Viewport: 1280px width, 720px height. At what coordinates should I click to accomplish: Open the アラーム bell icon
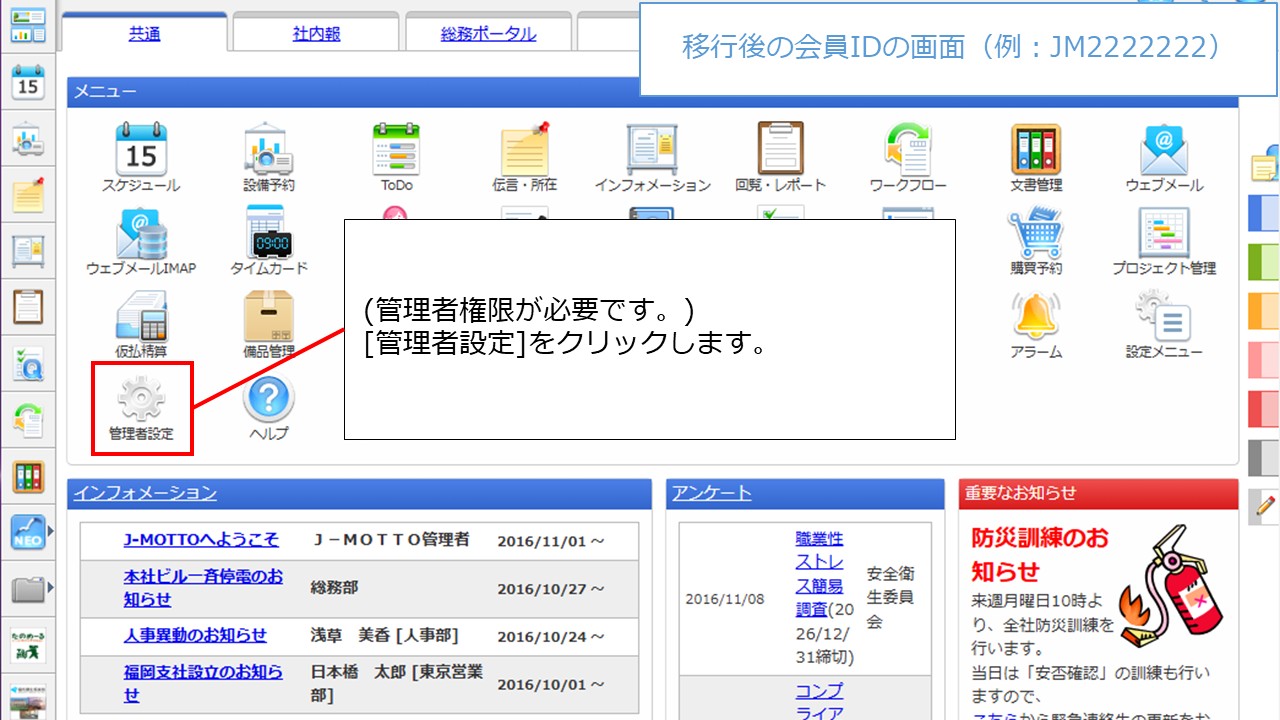pos(1035,318)
